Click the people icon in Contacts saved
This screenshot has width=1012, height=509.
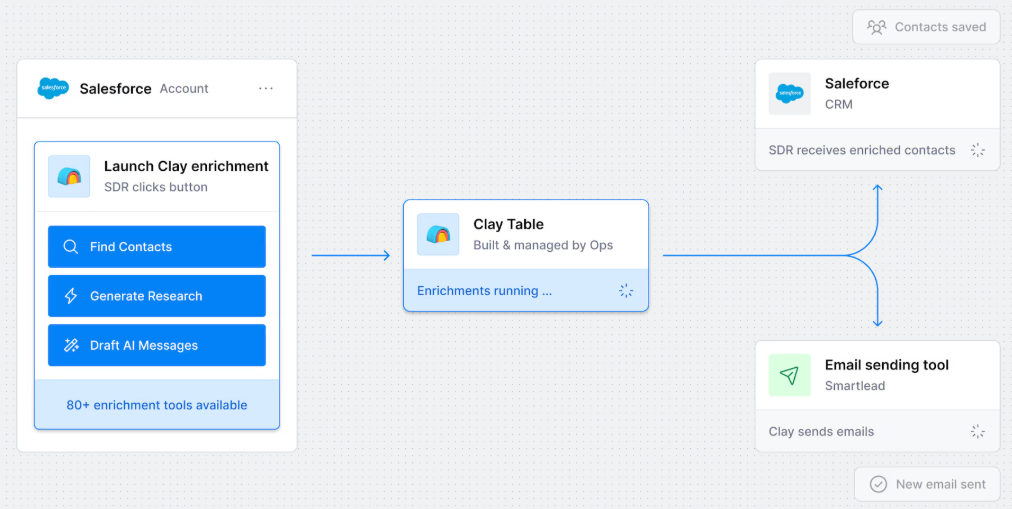876,27
